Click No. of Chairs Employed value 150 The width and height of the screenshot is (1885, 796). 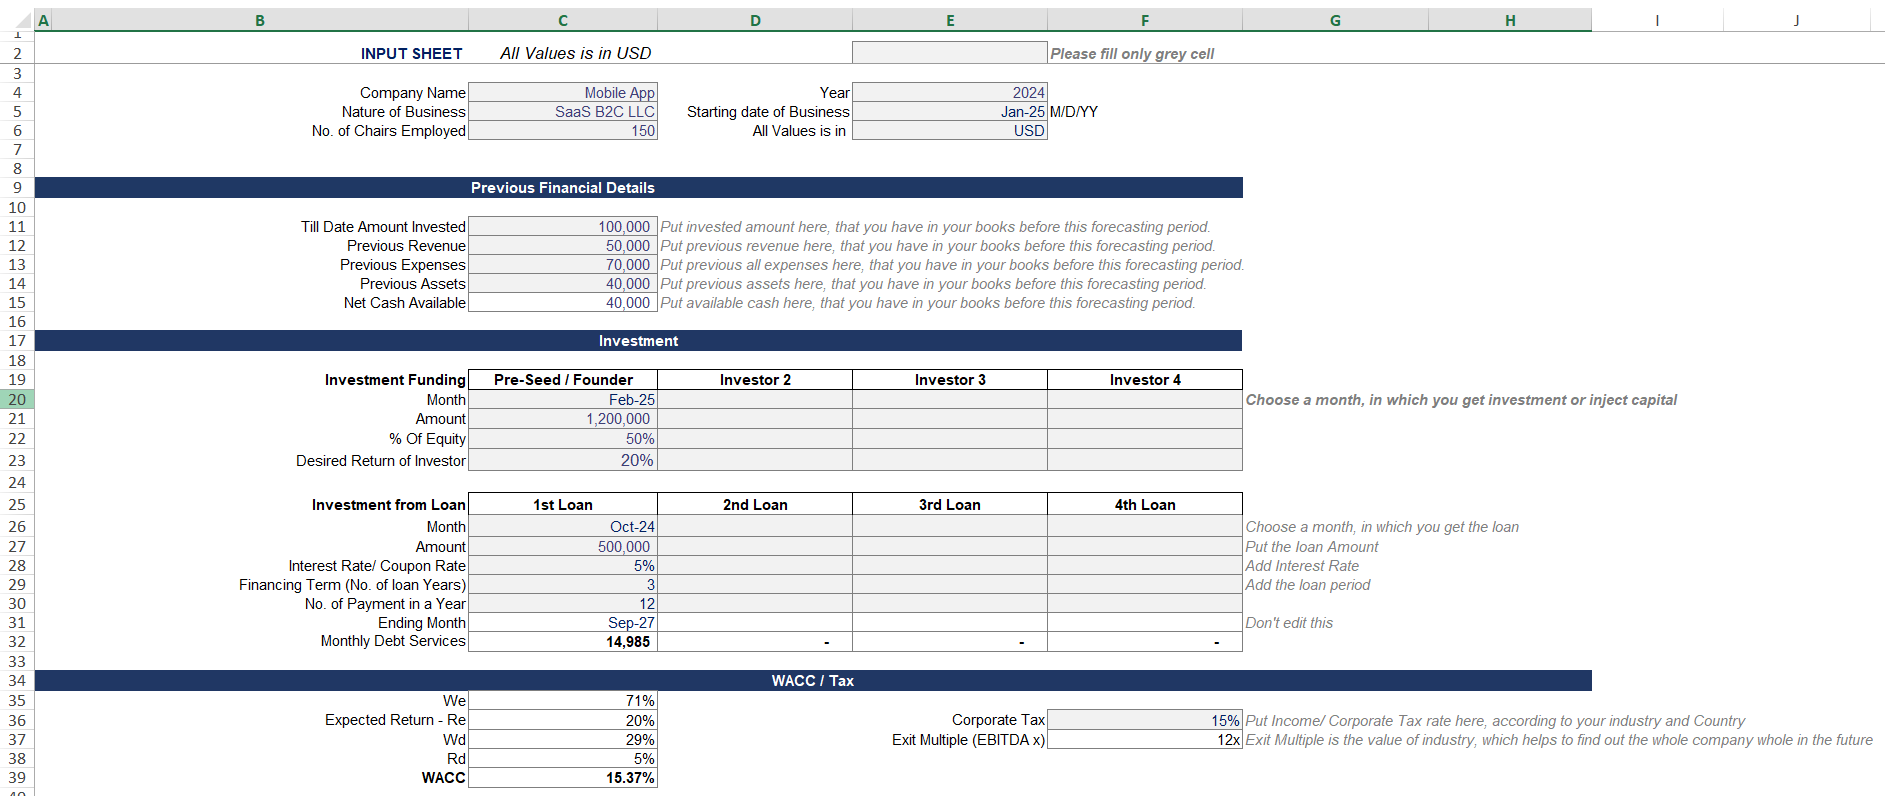(x=563, y=131)
